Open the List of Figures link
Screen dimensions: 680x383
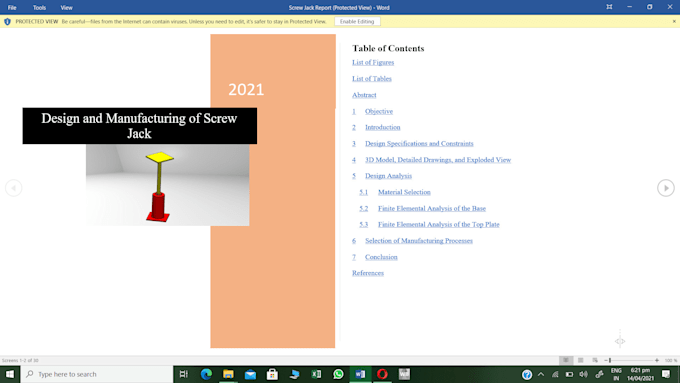[373, 62]
